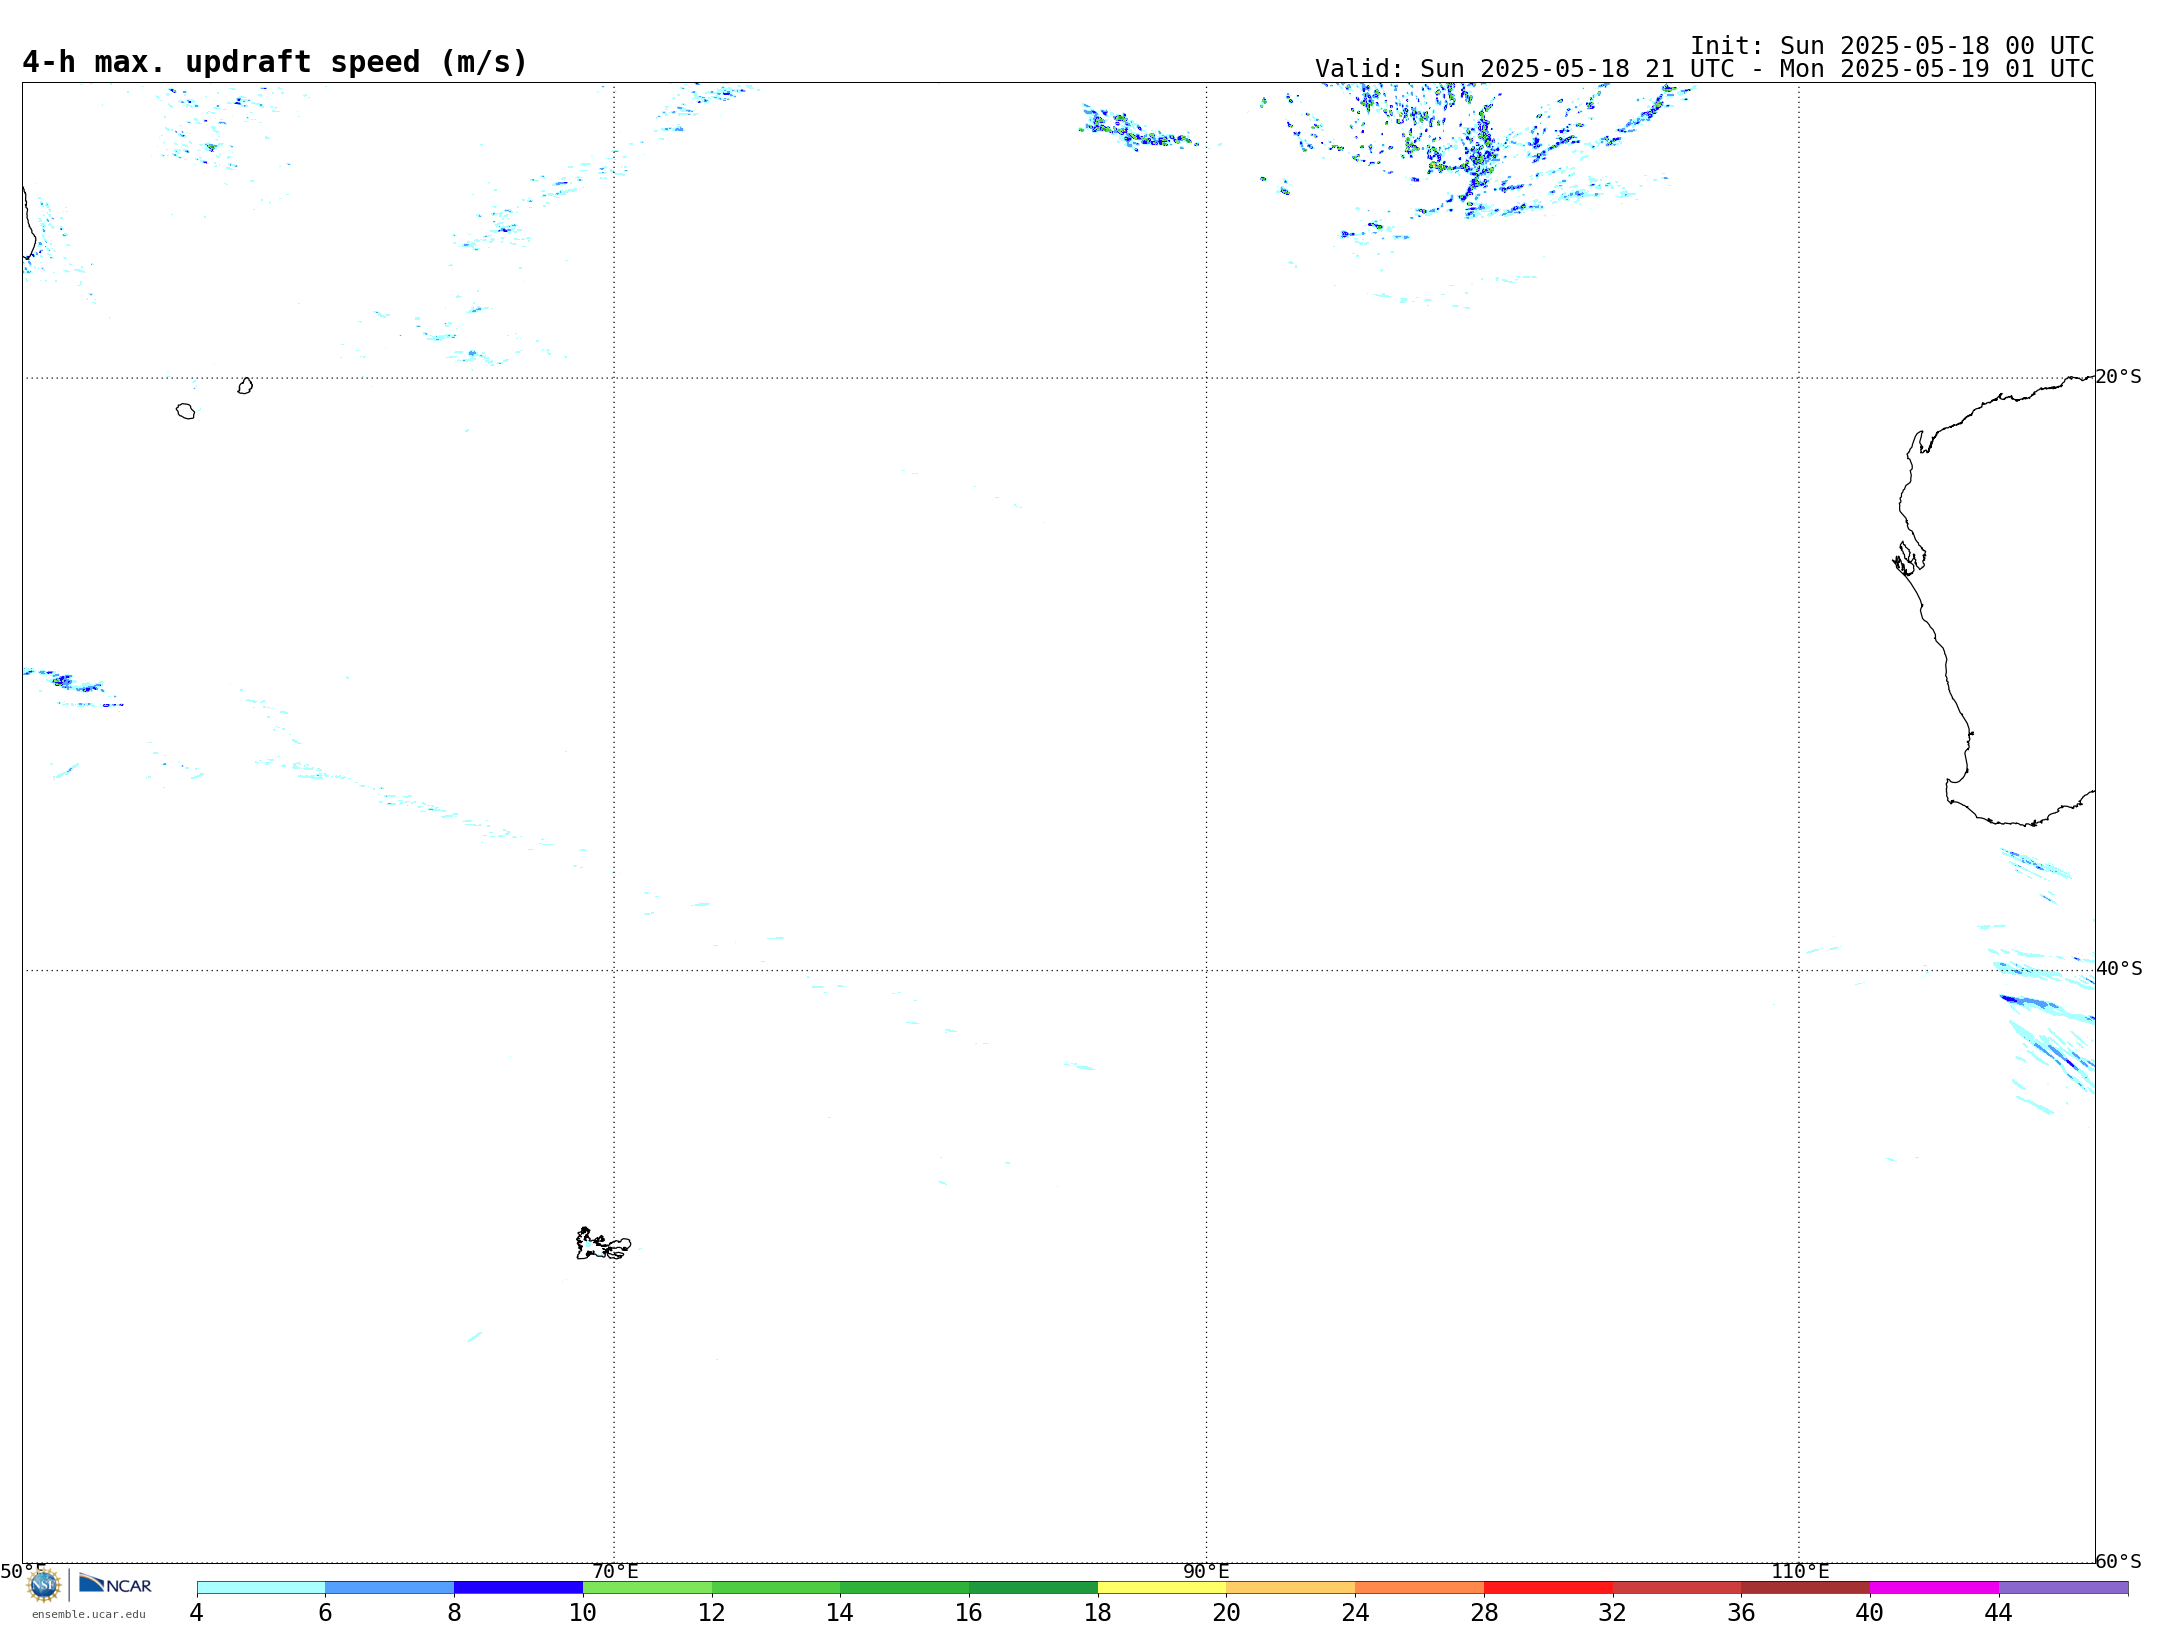The height and width of the screenshot is (1626, 2160).
Task: Click the title '4-h max. updraft speed (m/s)'
Action: coord(274,62)
